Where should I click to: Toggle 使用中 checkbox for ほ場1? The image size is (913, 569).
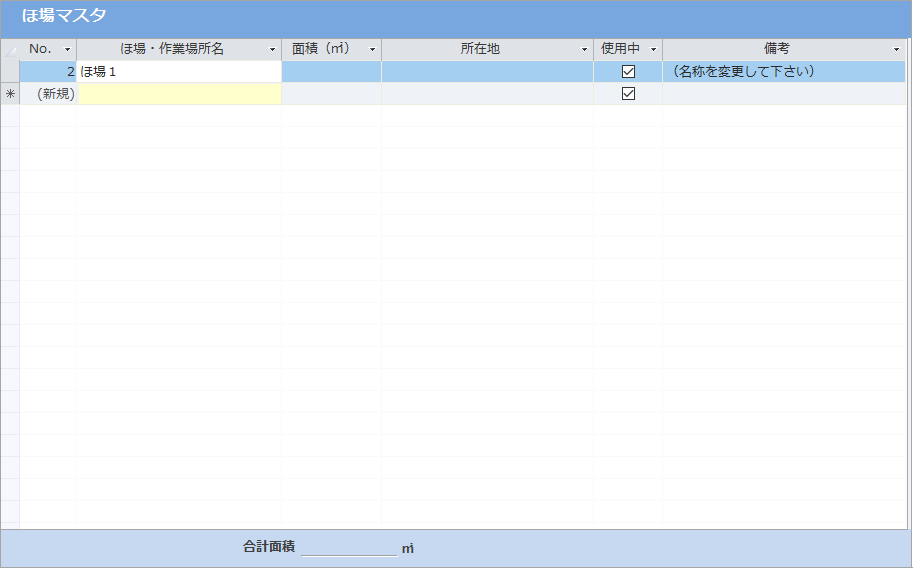click(628, 72)
